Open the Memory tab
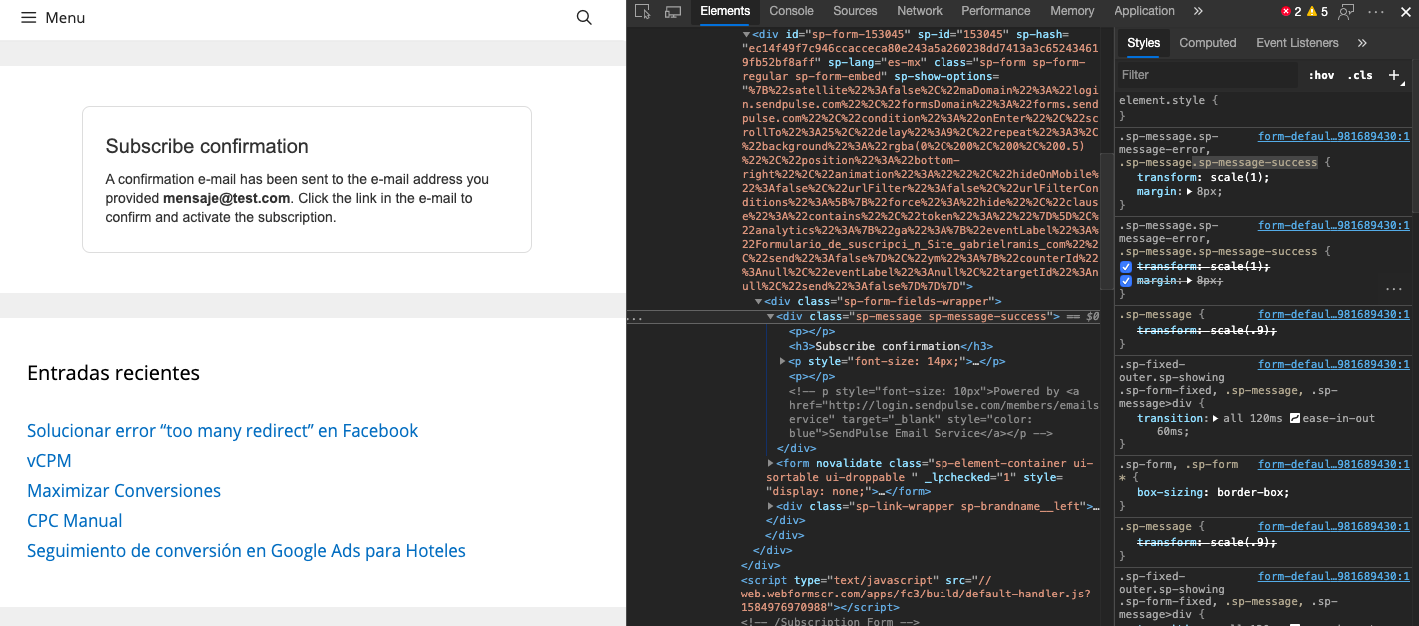The width and height of the screenshot is (1419, 626). [x=1072, y=11]
